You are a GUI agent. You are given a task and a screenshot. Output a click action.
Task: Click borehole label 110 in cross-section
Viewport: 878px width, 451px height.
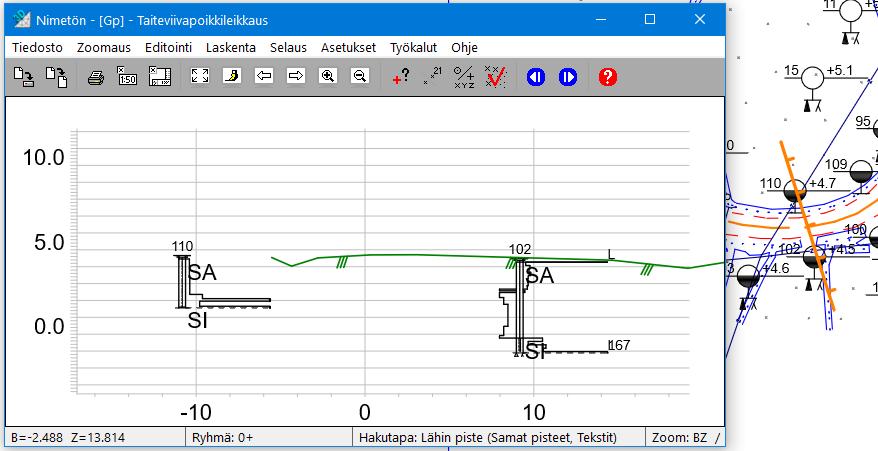183,247
